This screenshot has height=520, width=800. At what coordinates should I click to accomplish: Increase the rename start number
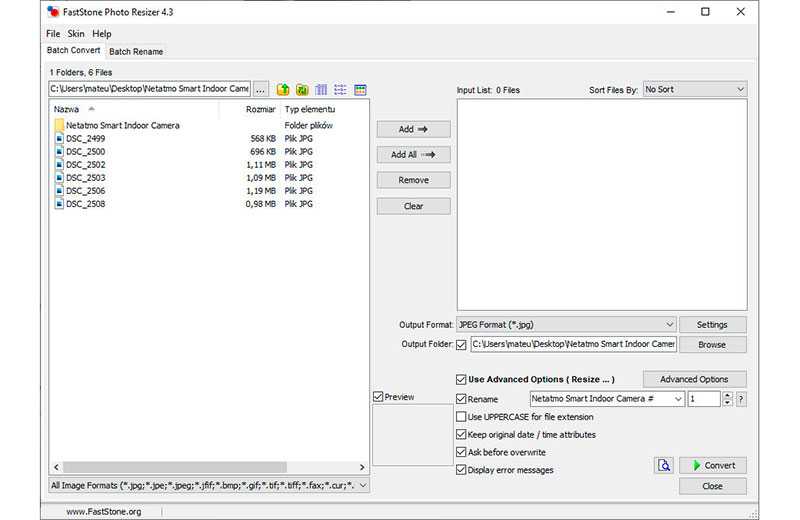[728, 395]
